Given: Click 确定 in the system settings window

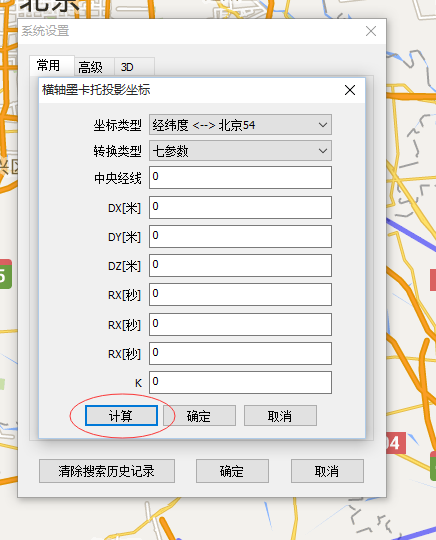Looking at the screenshot, I should pyautogui.click(x=232, y=471).
